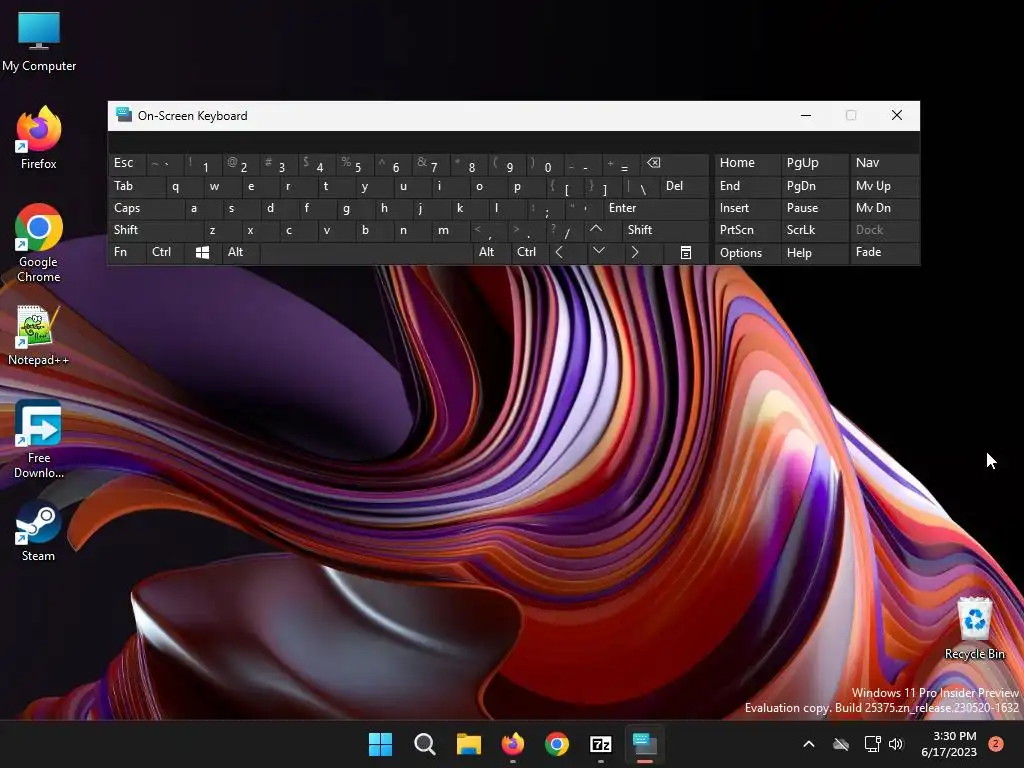This screenshot has width=1024, height=768.
Task: Click the Mv Dn key
Action: coord(884,208)
